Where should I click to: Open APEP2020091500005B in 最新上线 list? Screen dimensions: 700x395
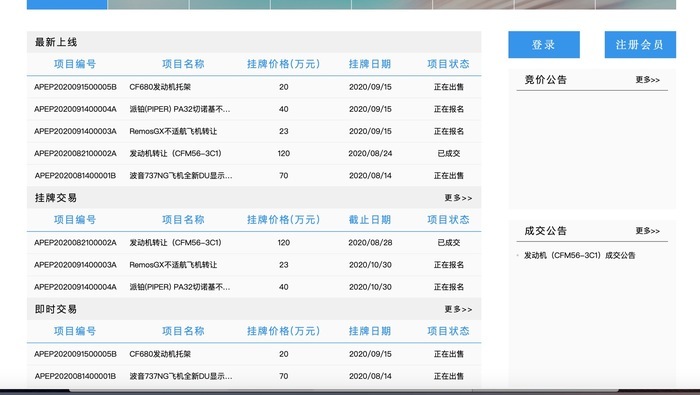point(75,87)
